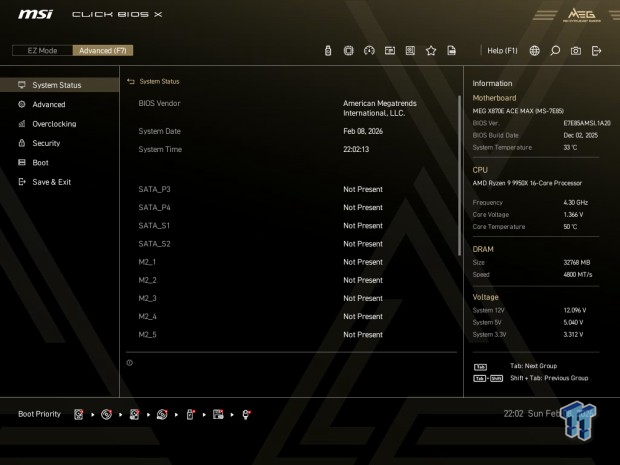Click the Motherboard heading in Information panel
620x465 pixels.
click(494, 98)
